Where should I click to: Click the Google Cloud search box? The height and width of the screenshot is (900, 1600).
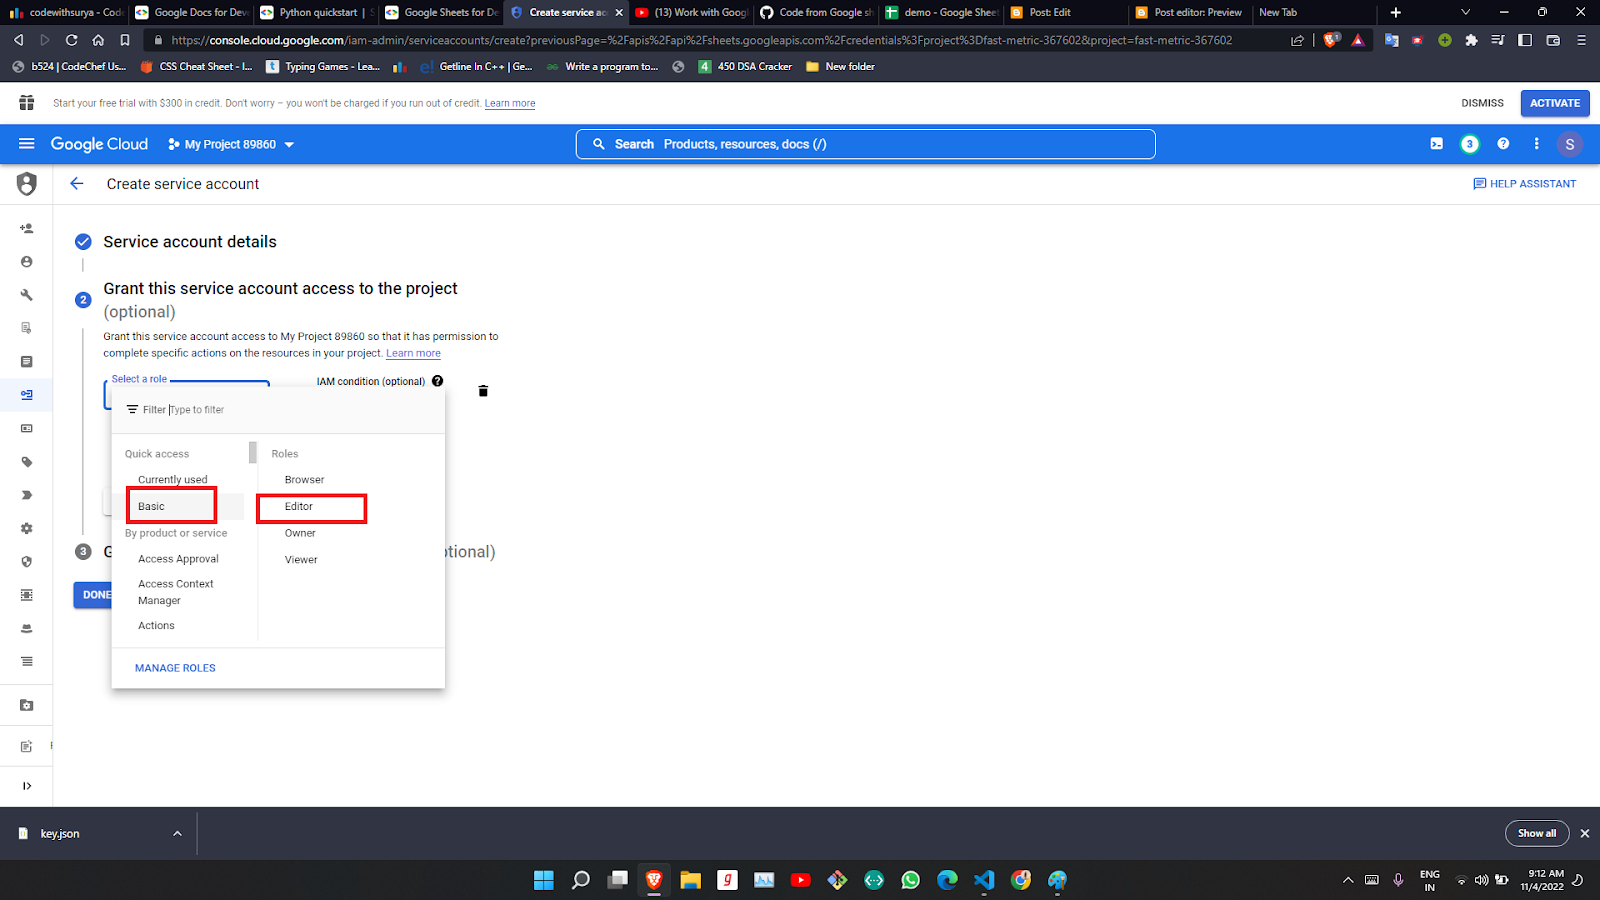tap(866, 144)
